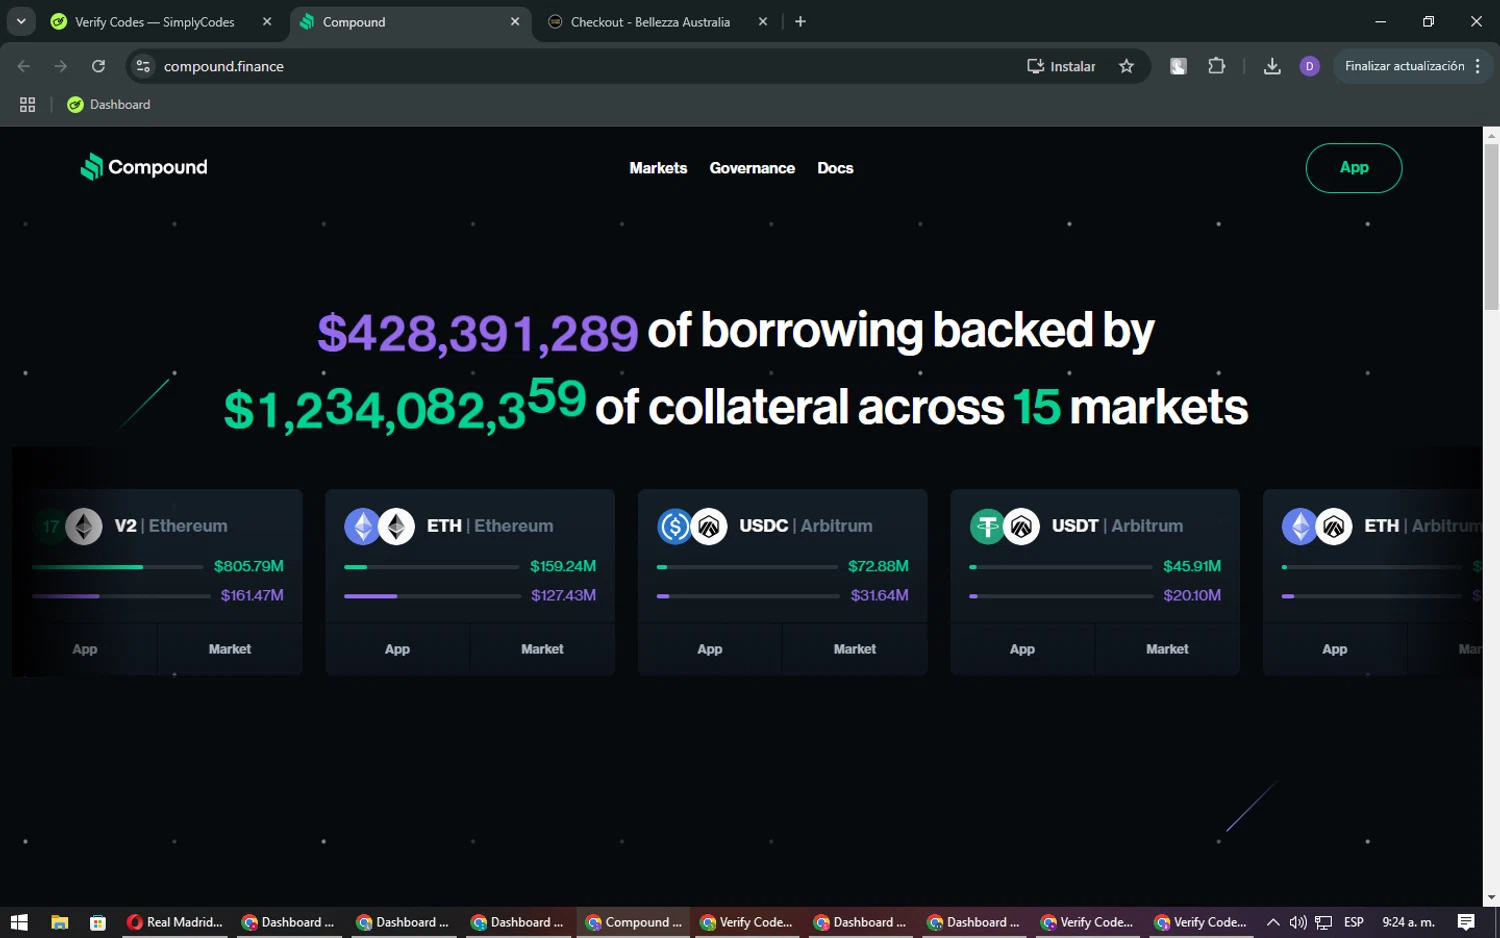Click Finalizar actualización button
1500x938 pixels.
click(1404, 66)
